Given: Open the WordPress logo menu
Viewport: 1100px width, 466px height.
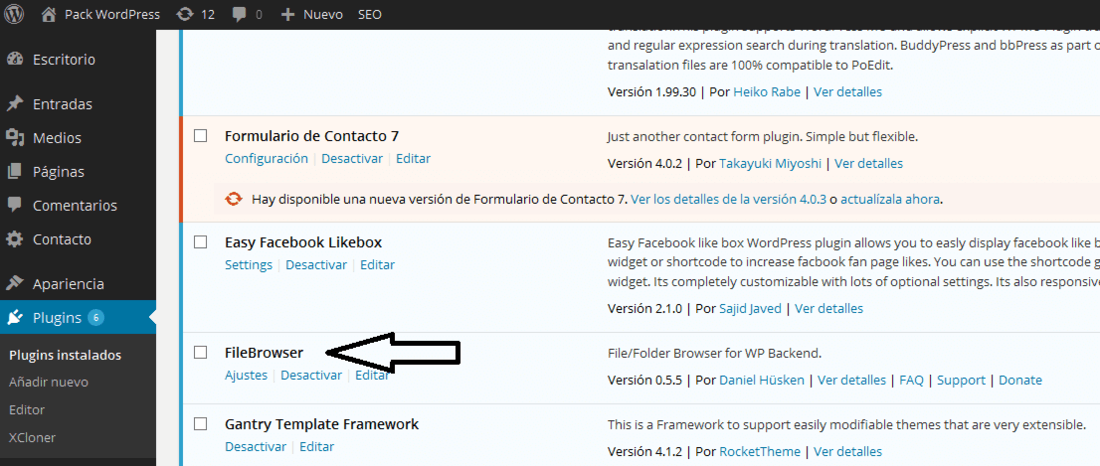Looking at the screenshot, I should [14, 14].
